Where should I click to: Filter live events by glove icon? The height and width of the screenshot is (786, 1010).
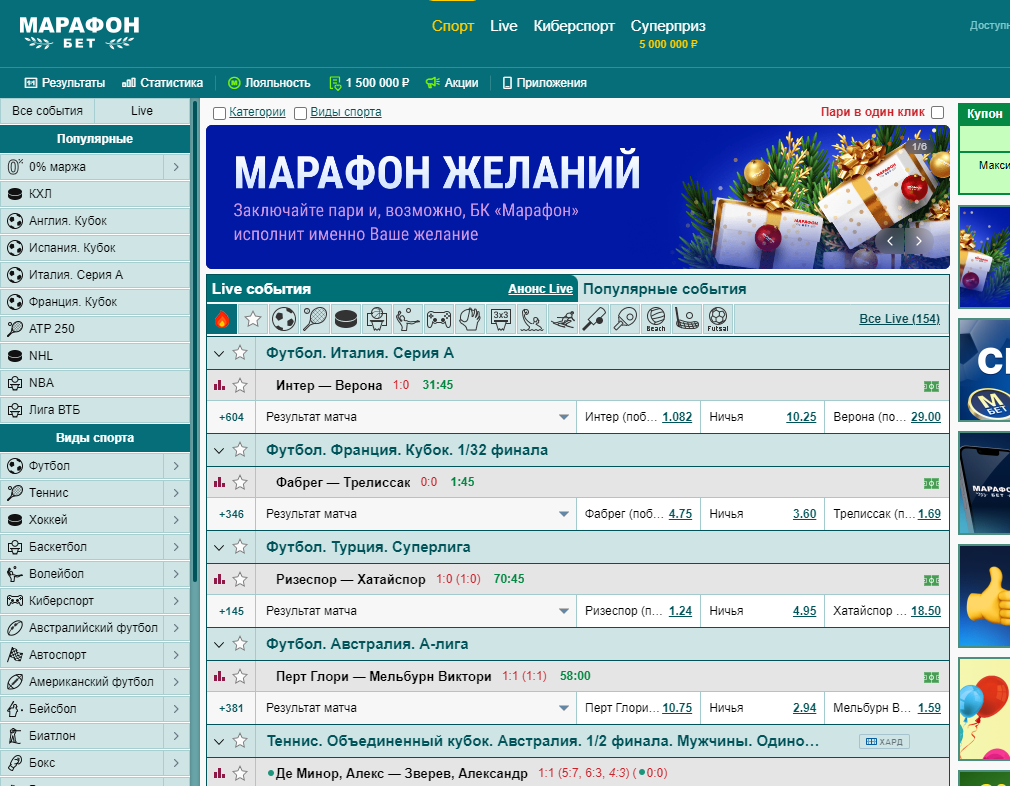470,319
